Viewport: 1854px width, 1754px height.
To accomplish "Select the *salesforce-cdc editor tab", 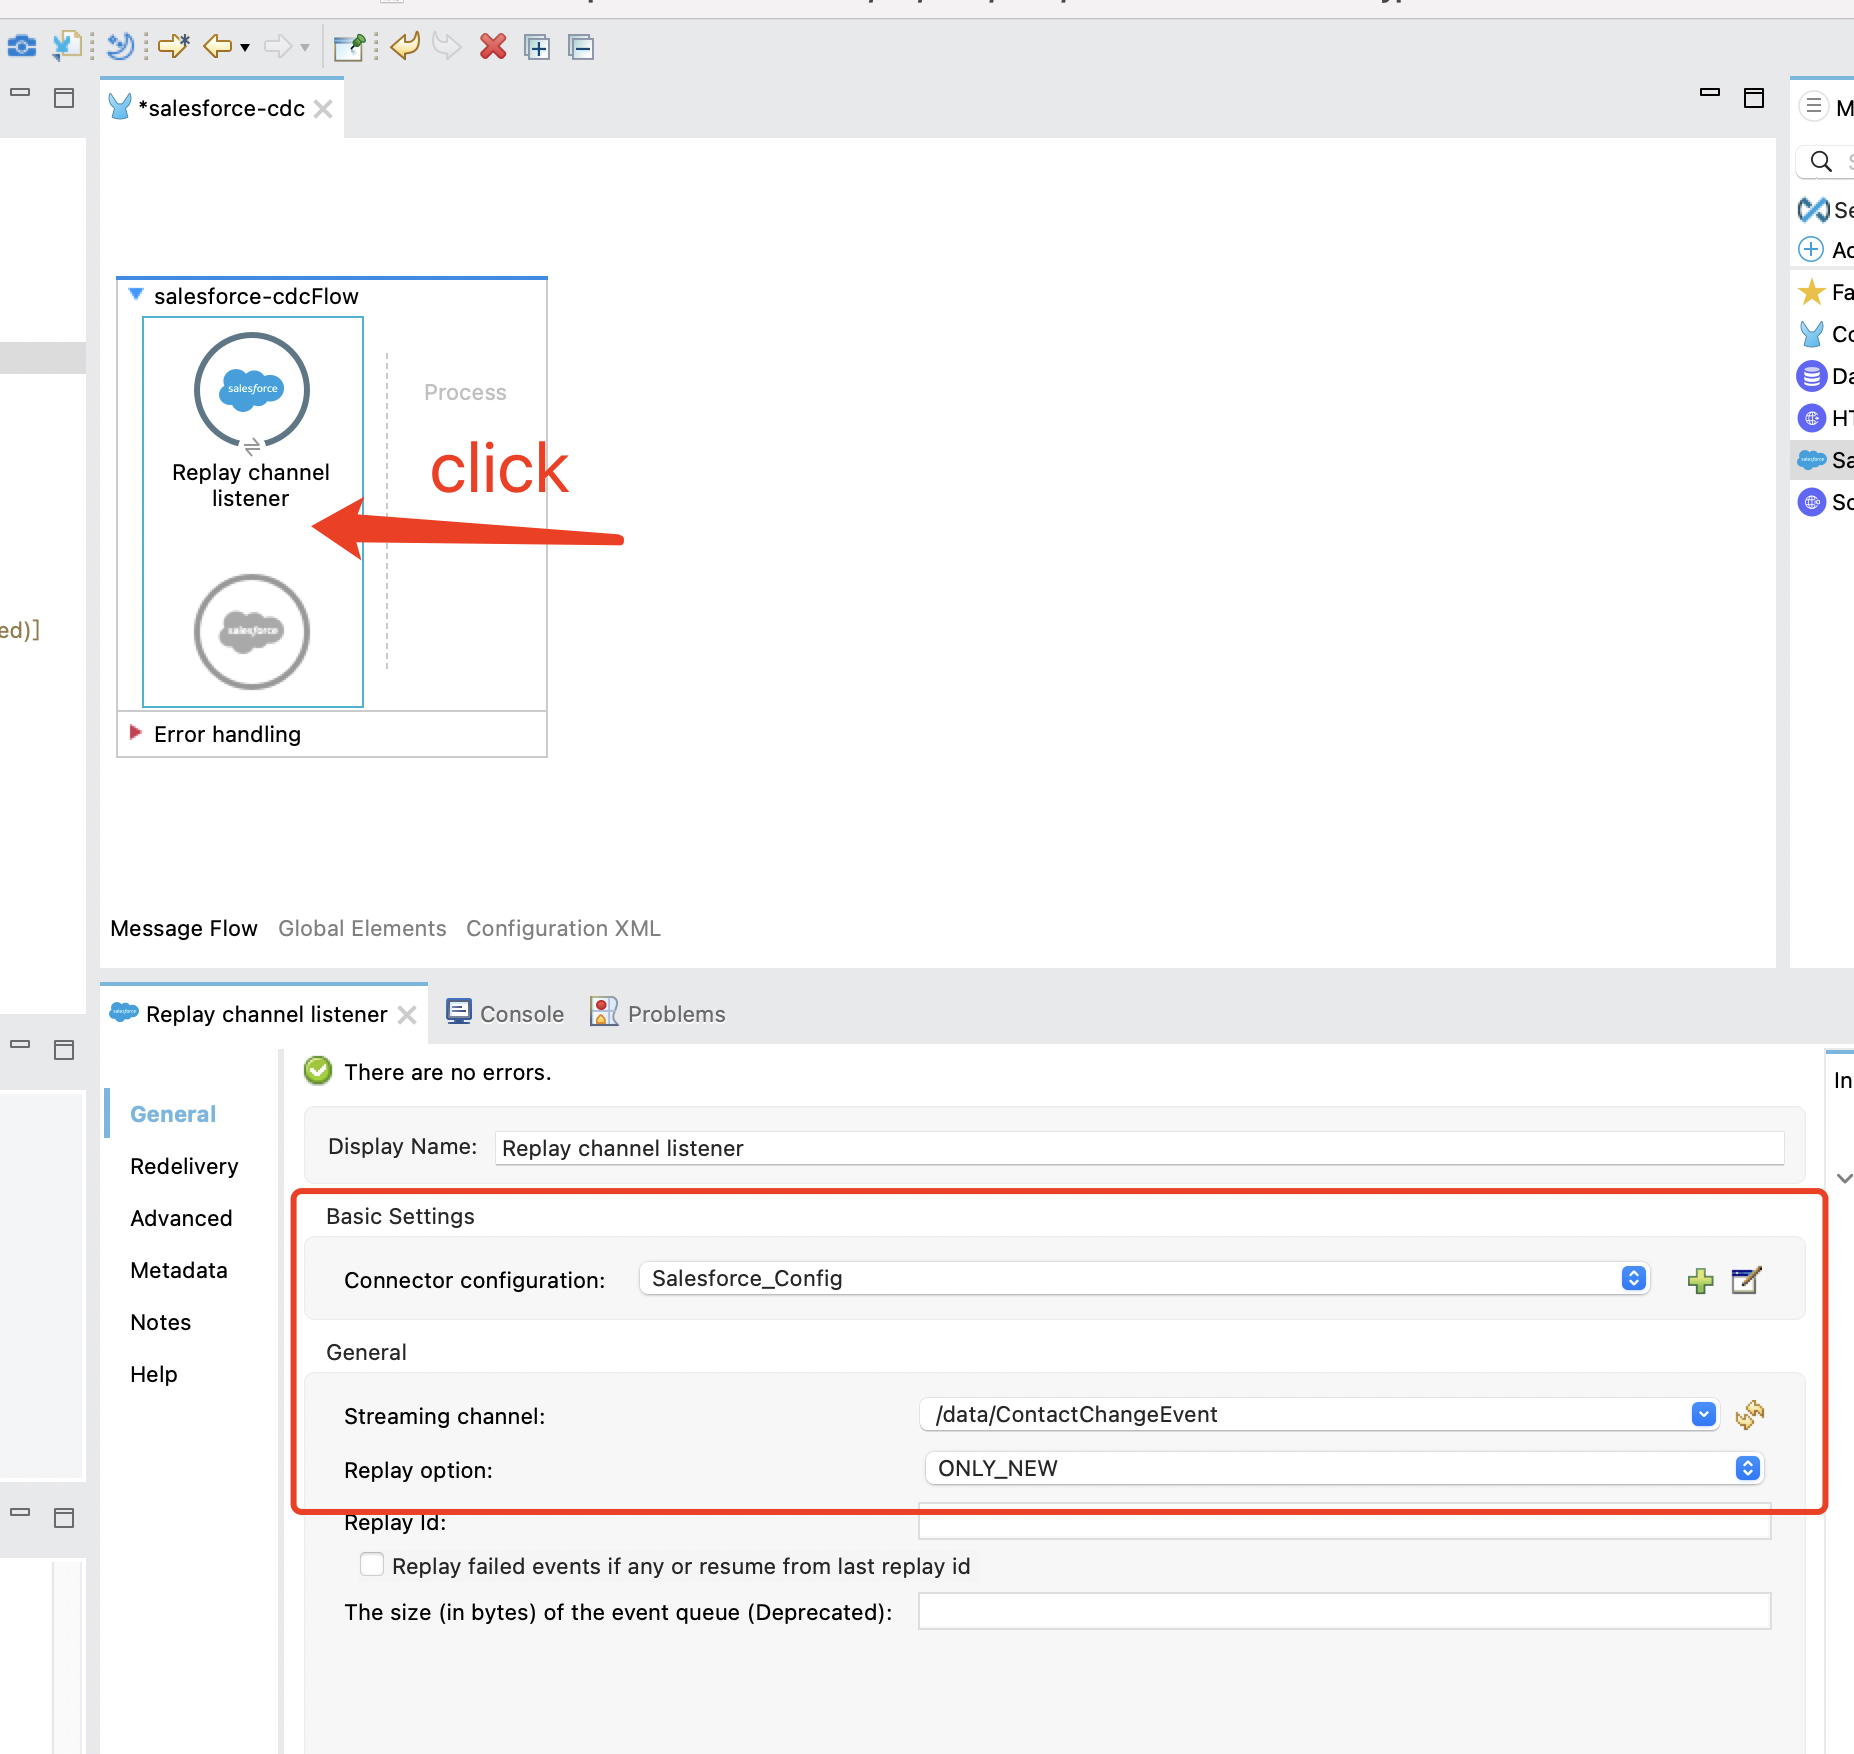I will coord(221,108).
